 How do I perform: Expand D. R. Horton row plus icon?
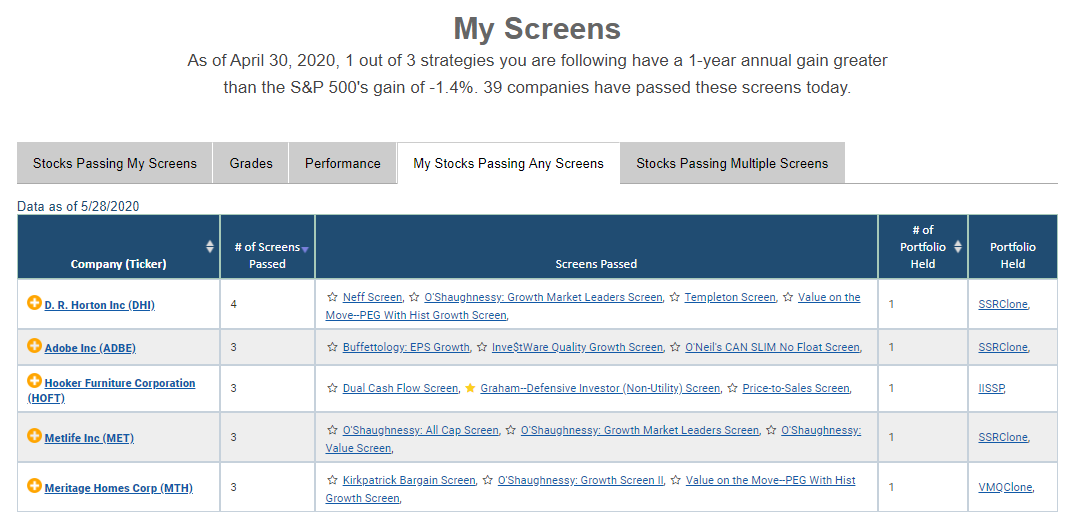34,303
